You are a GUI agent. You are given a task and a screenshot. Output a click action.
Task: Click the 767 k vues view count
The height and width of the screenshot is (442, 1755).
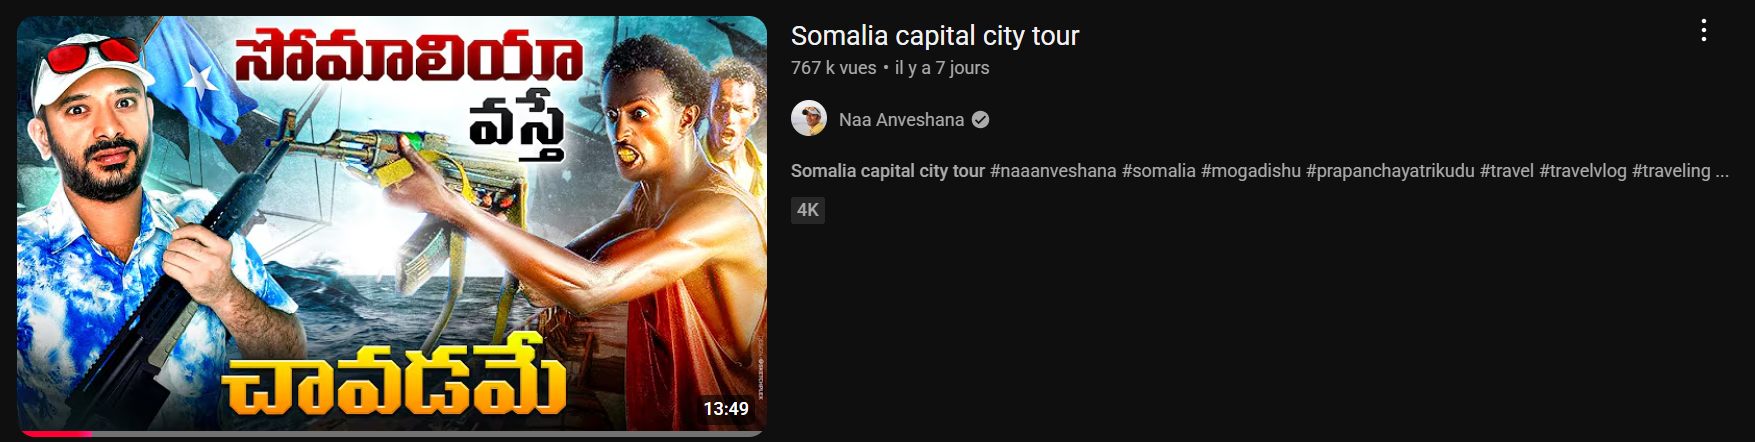(x=833, y=68)
